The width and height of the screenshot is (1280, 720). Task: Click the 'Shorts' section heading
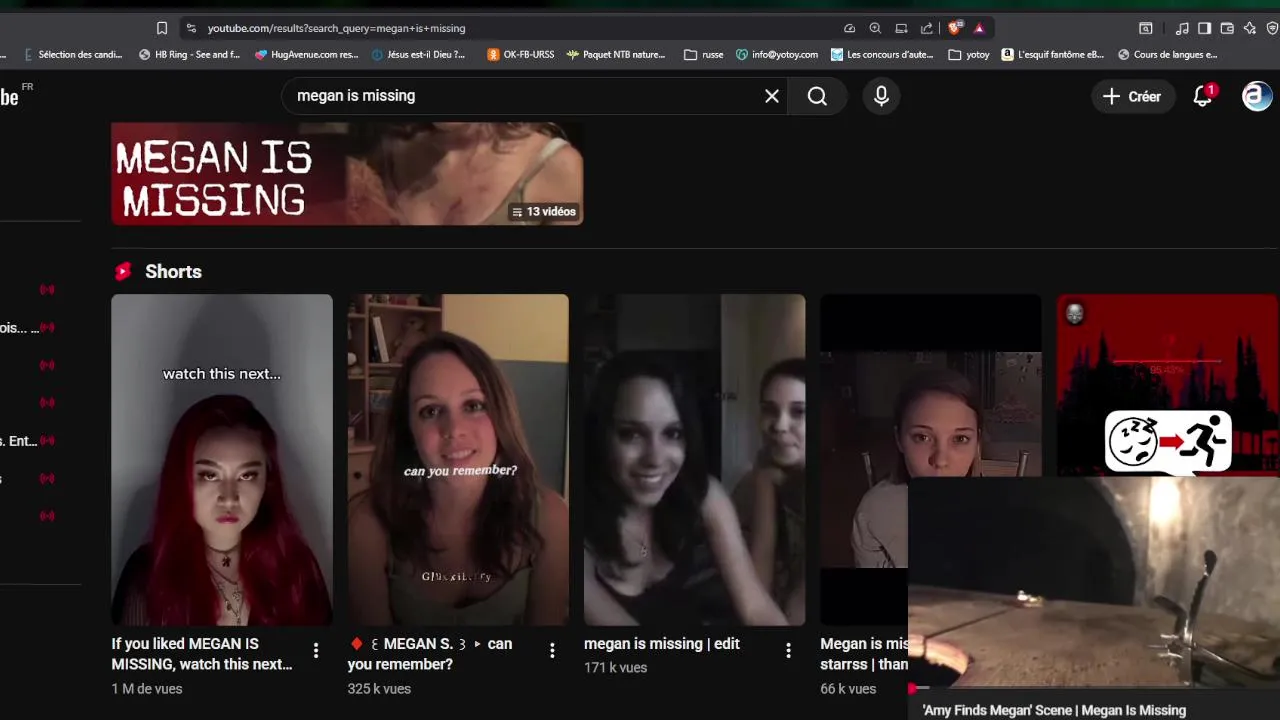point(173,271)
